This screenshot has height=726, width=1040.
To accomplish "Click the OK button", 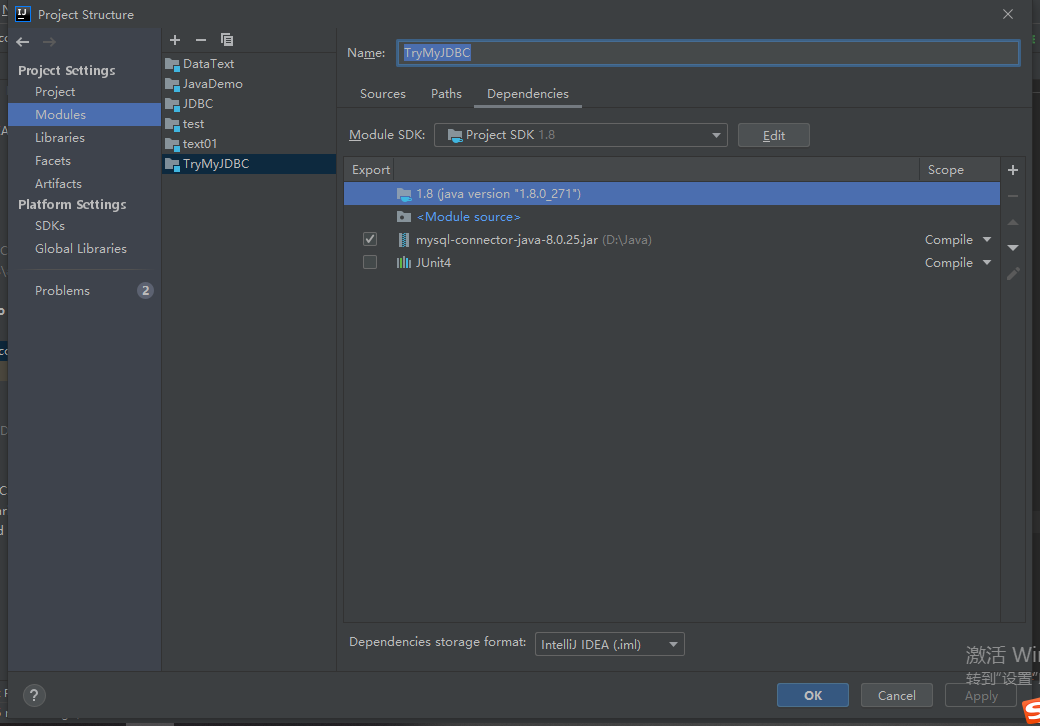I will (x=812, y=695).
